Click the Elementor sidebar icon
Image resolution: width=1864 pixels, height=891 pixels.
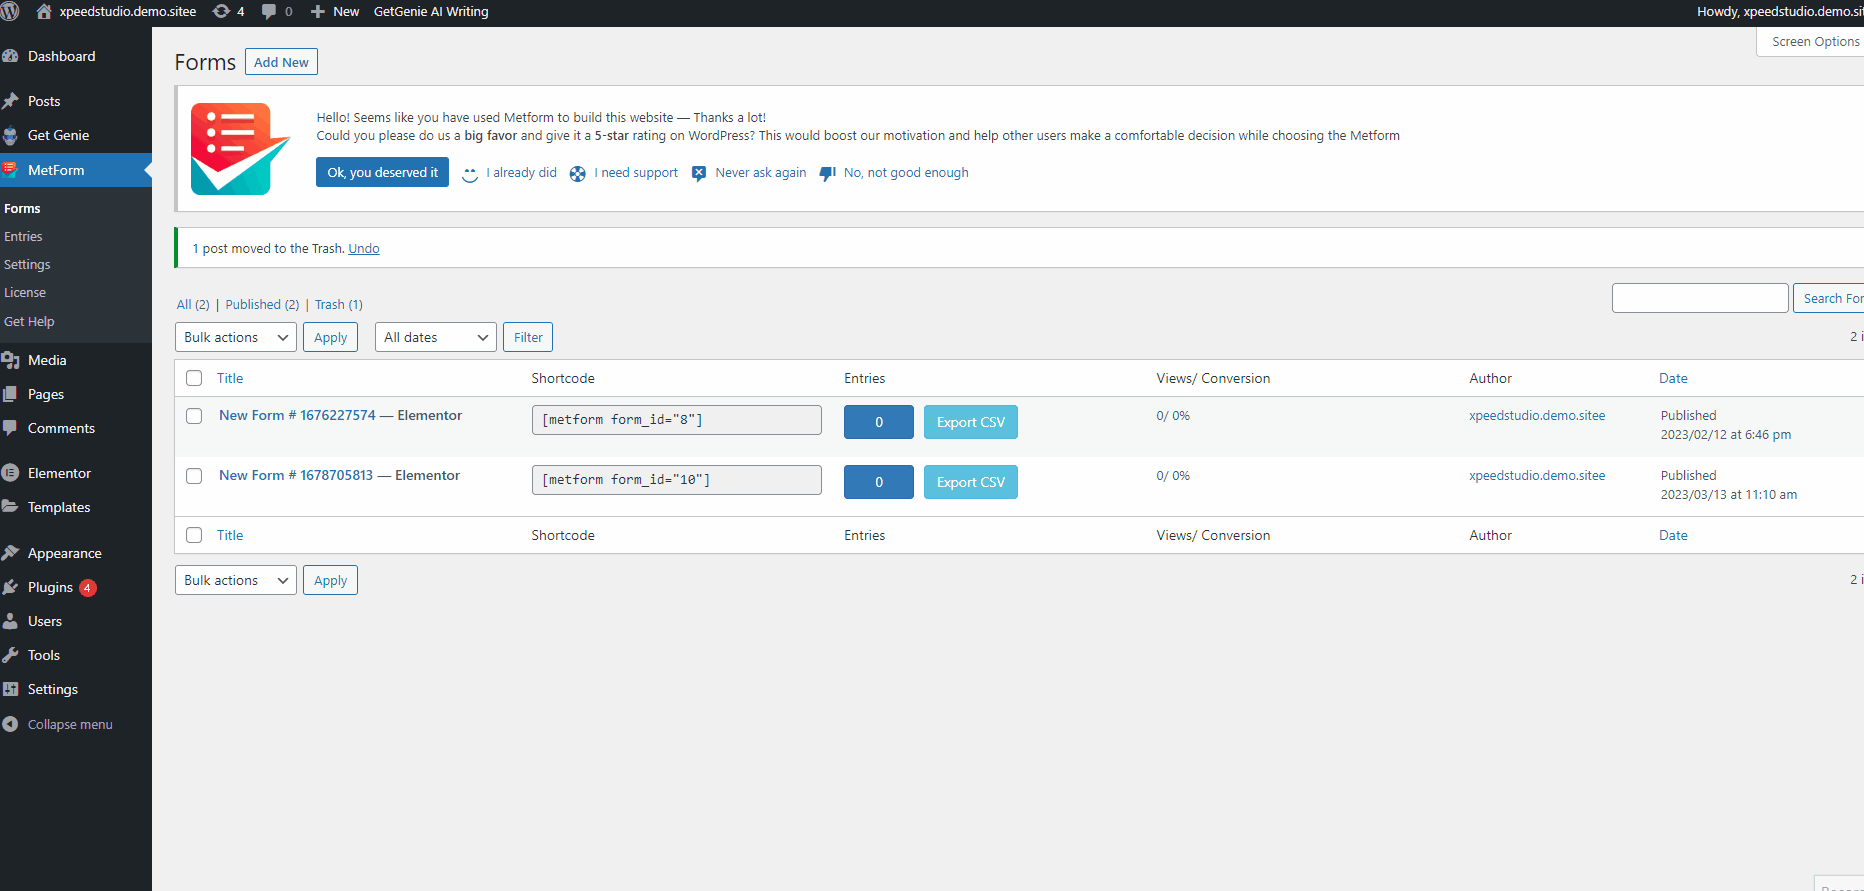tap(10, 473)
